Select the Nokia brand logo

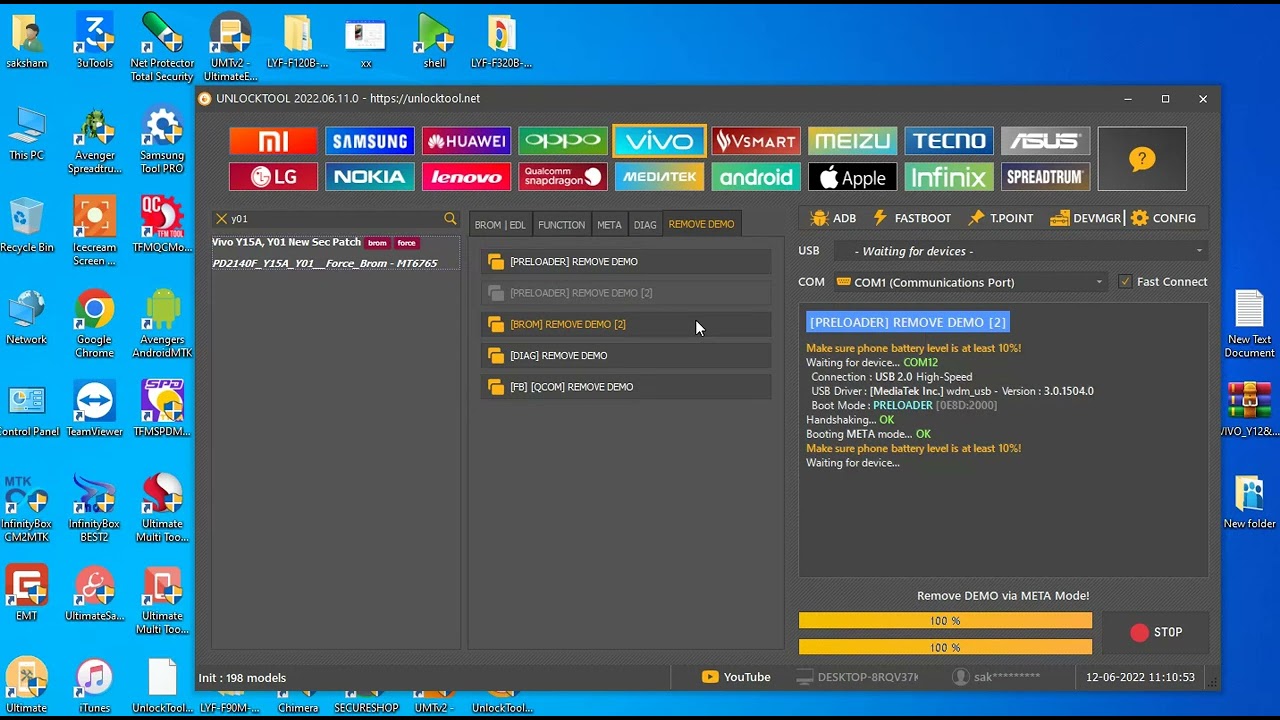tap(370, 177)
